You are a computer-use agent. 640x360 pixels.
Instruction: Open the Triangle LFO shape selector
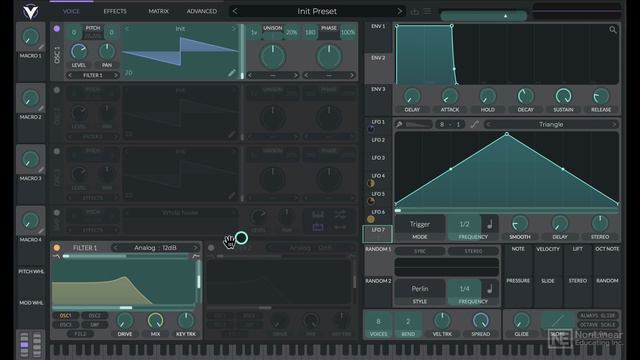551,124
